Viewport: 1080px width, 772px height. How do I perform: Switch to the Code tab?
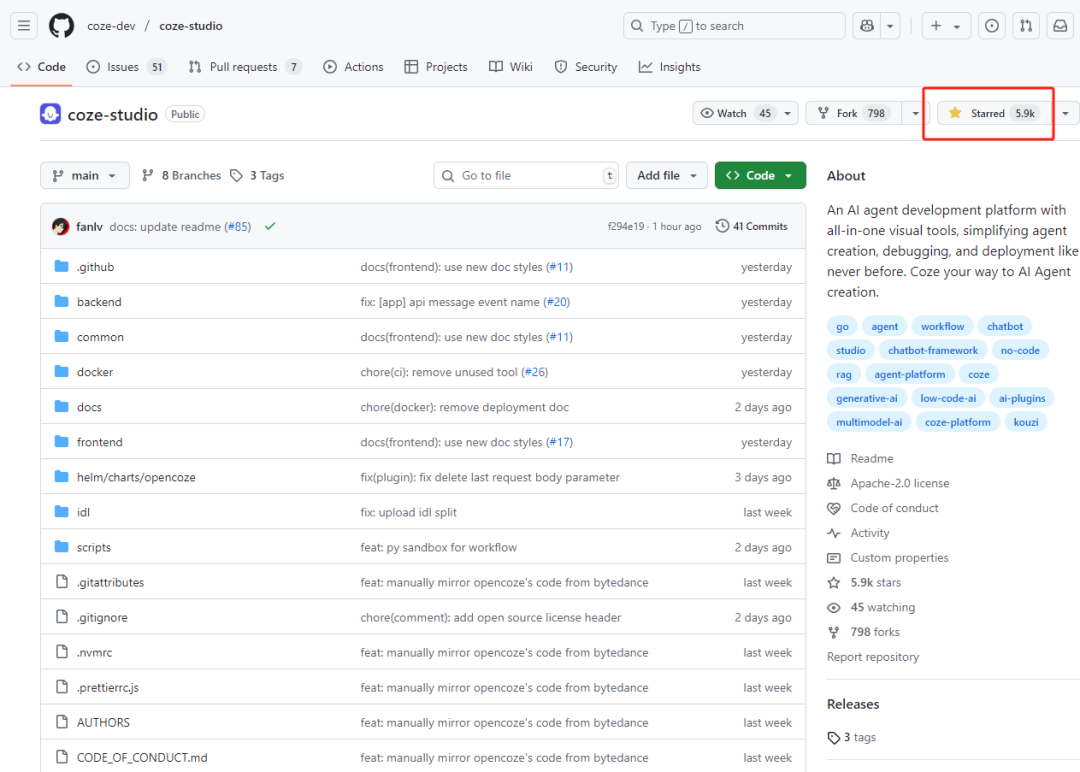click(41, 67)
